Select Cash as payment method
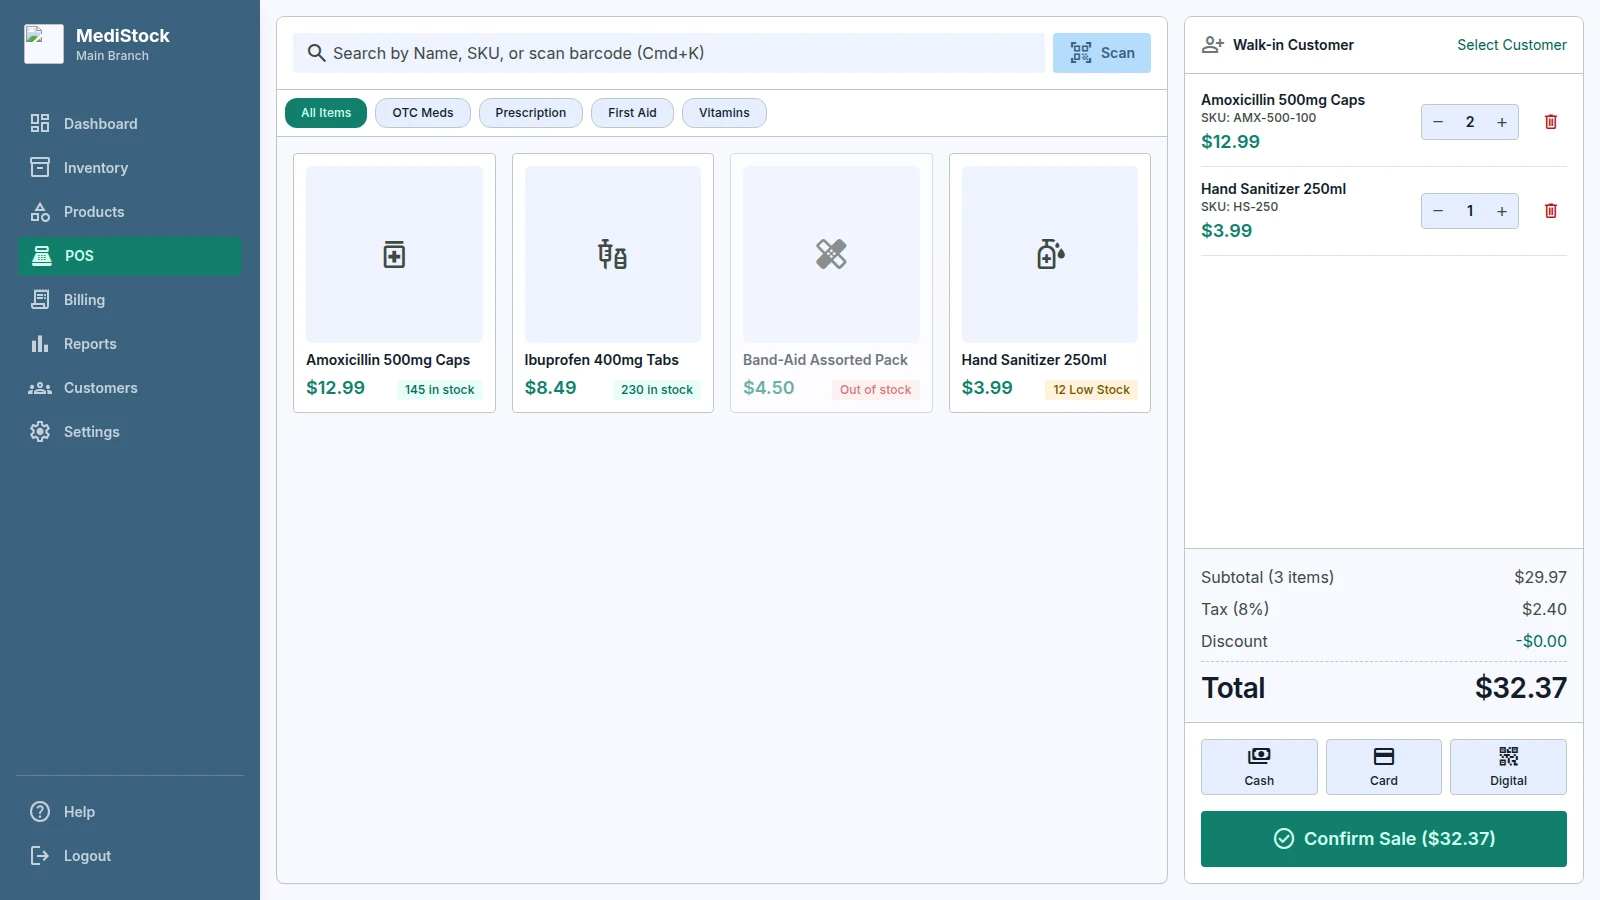Image resolution: width=1600 pixels, height=900 pixels. (x=1259, y=767)
